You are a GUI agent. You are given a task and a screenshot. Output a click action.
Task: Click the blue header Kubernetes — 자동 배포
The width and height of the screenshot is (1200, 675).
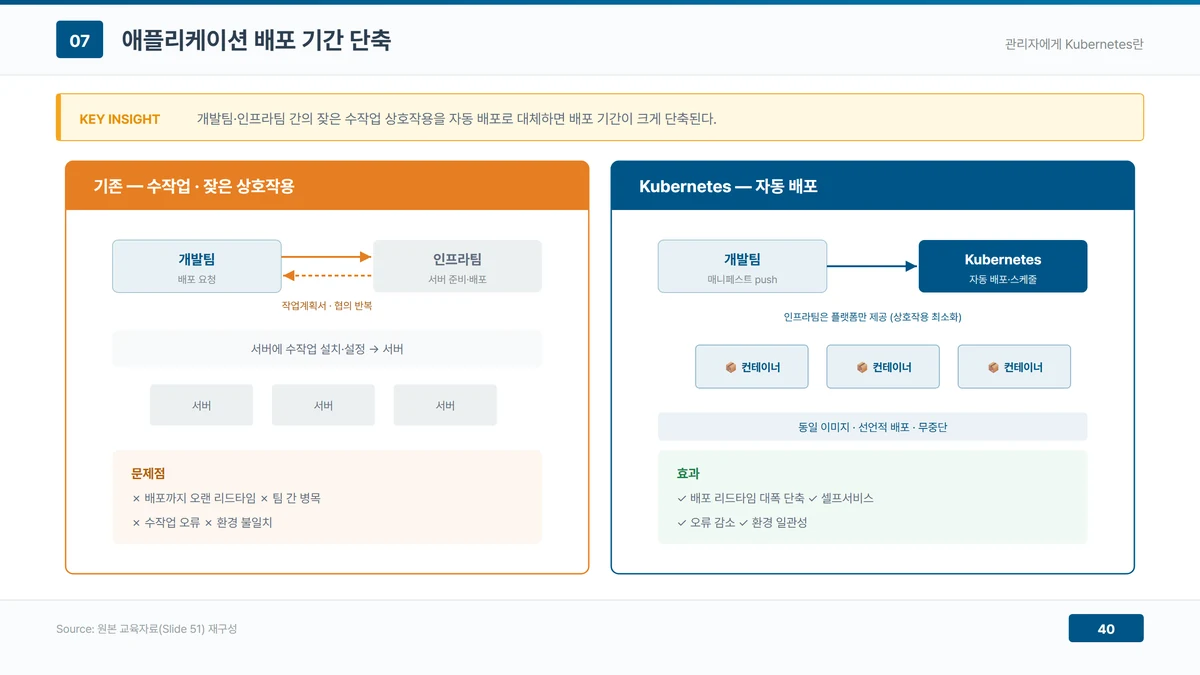point(872,186)
